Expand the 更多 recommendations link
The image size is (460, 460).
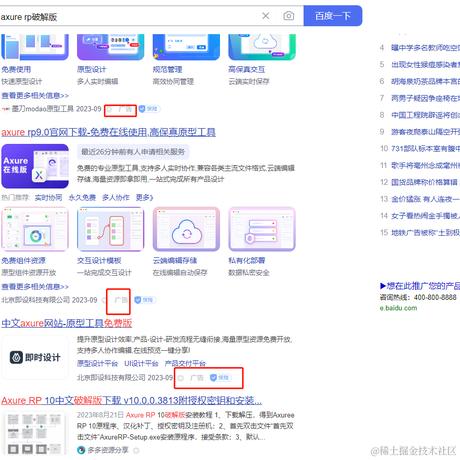tap(144, 198)
